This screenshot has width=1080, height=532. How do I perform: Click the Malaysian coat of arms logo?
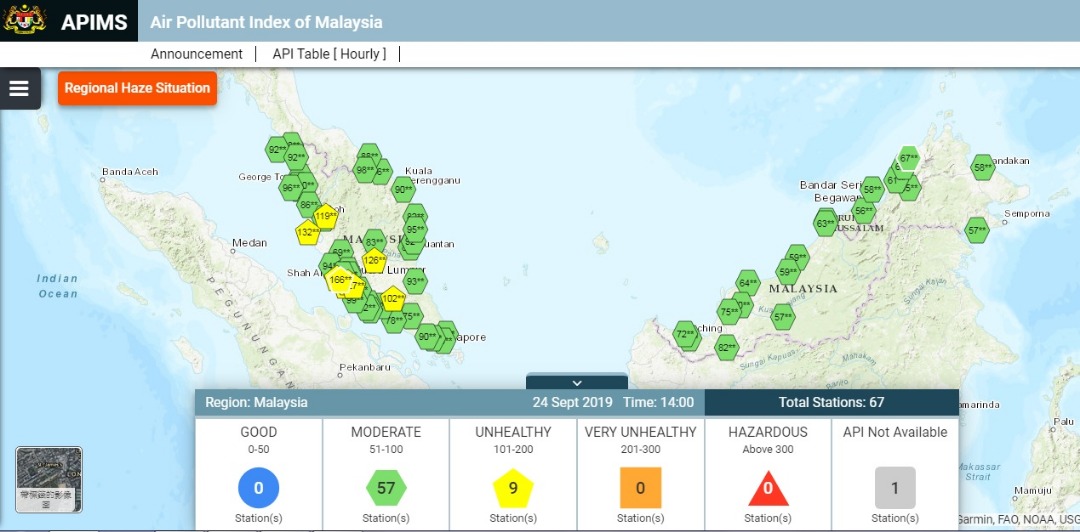coord(25,19)
